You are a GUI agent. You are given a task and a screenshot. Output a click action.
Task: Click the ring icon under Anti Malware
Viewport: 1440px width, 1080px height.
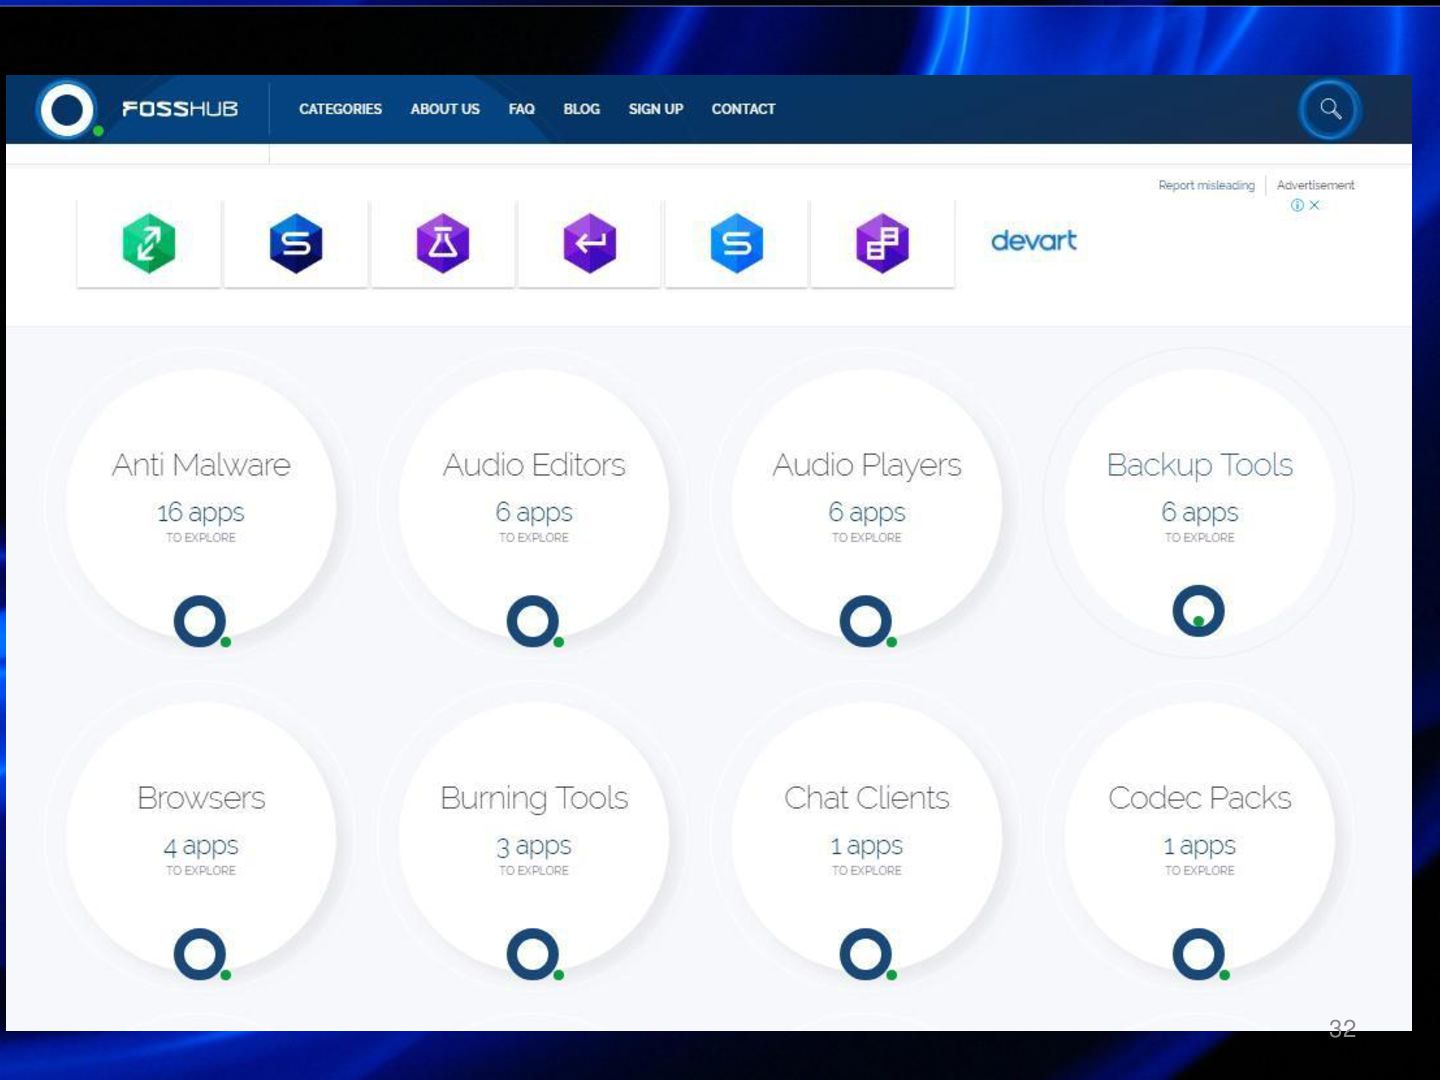pyautogui.click(x=201, y=622)
